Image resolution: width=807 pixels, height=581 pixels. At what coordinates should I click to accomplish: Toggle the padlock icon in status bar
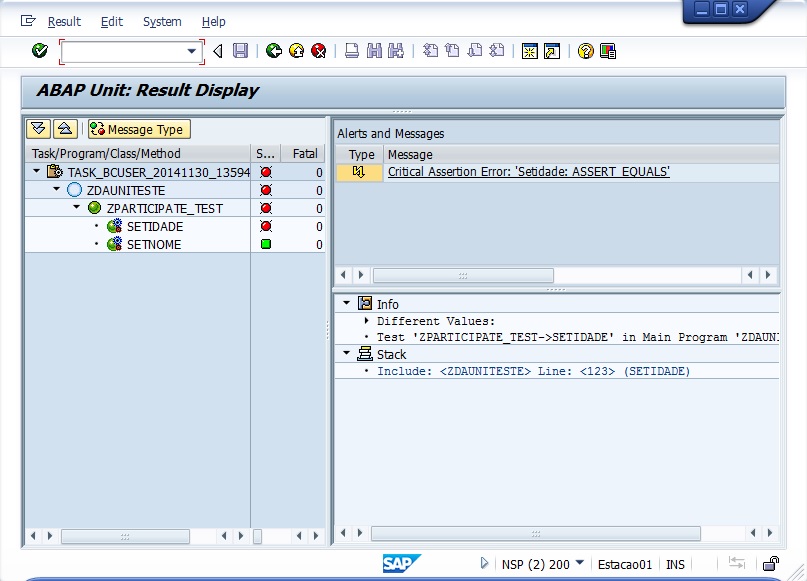[x=771, y=564]
